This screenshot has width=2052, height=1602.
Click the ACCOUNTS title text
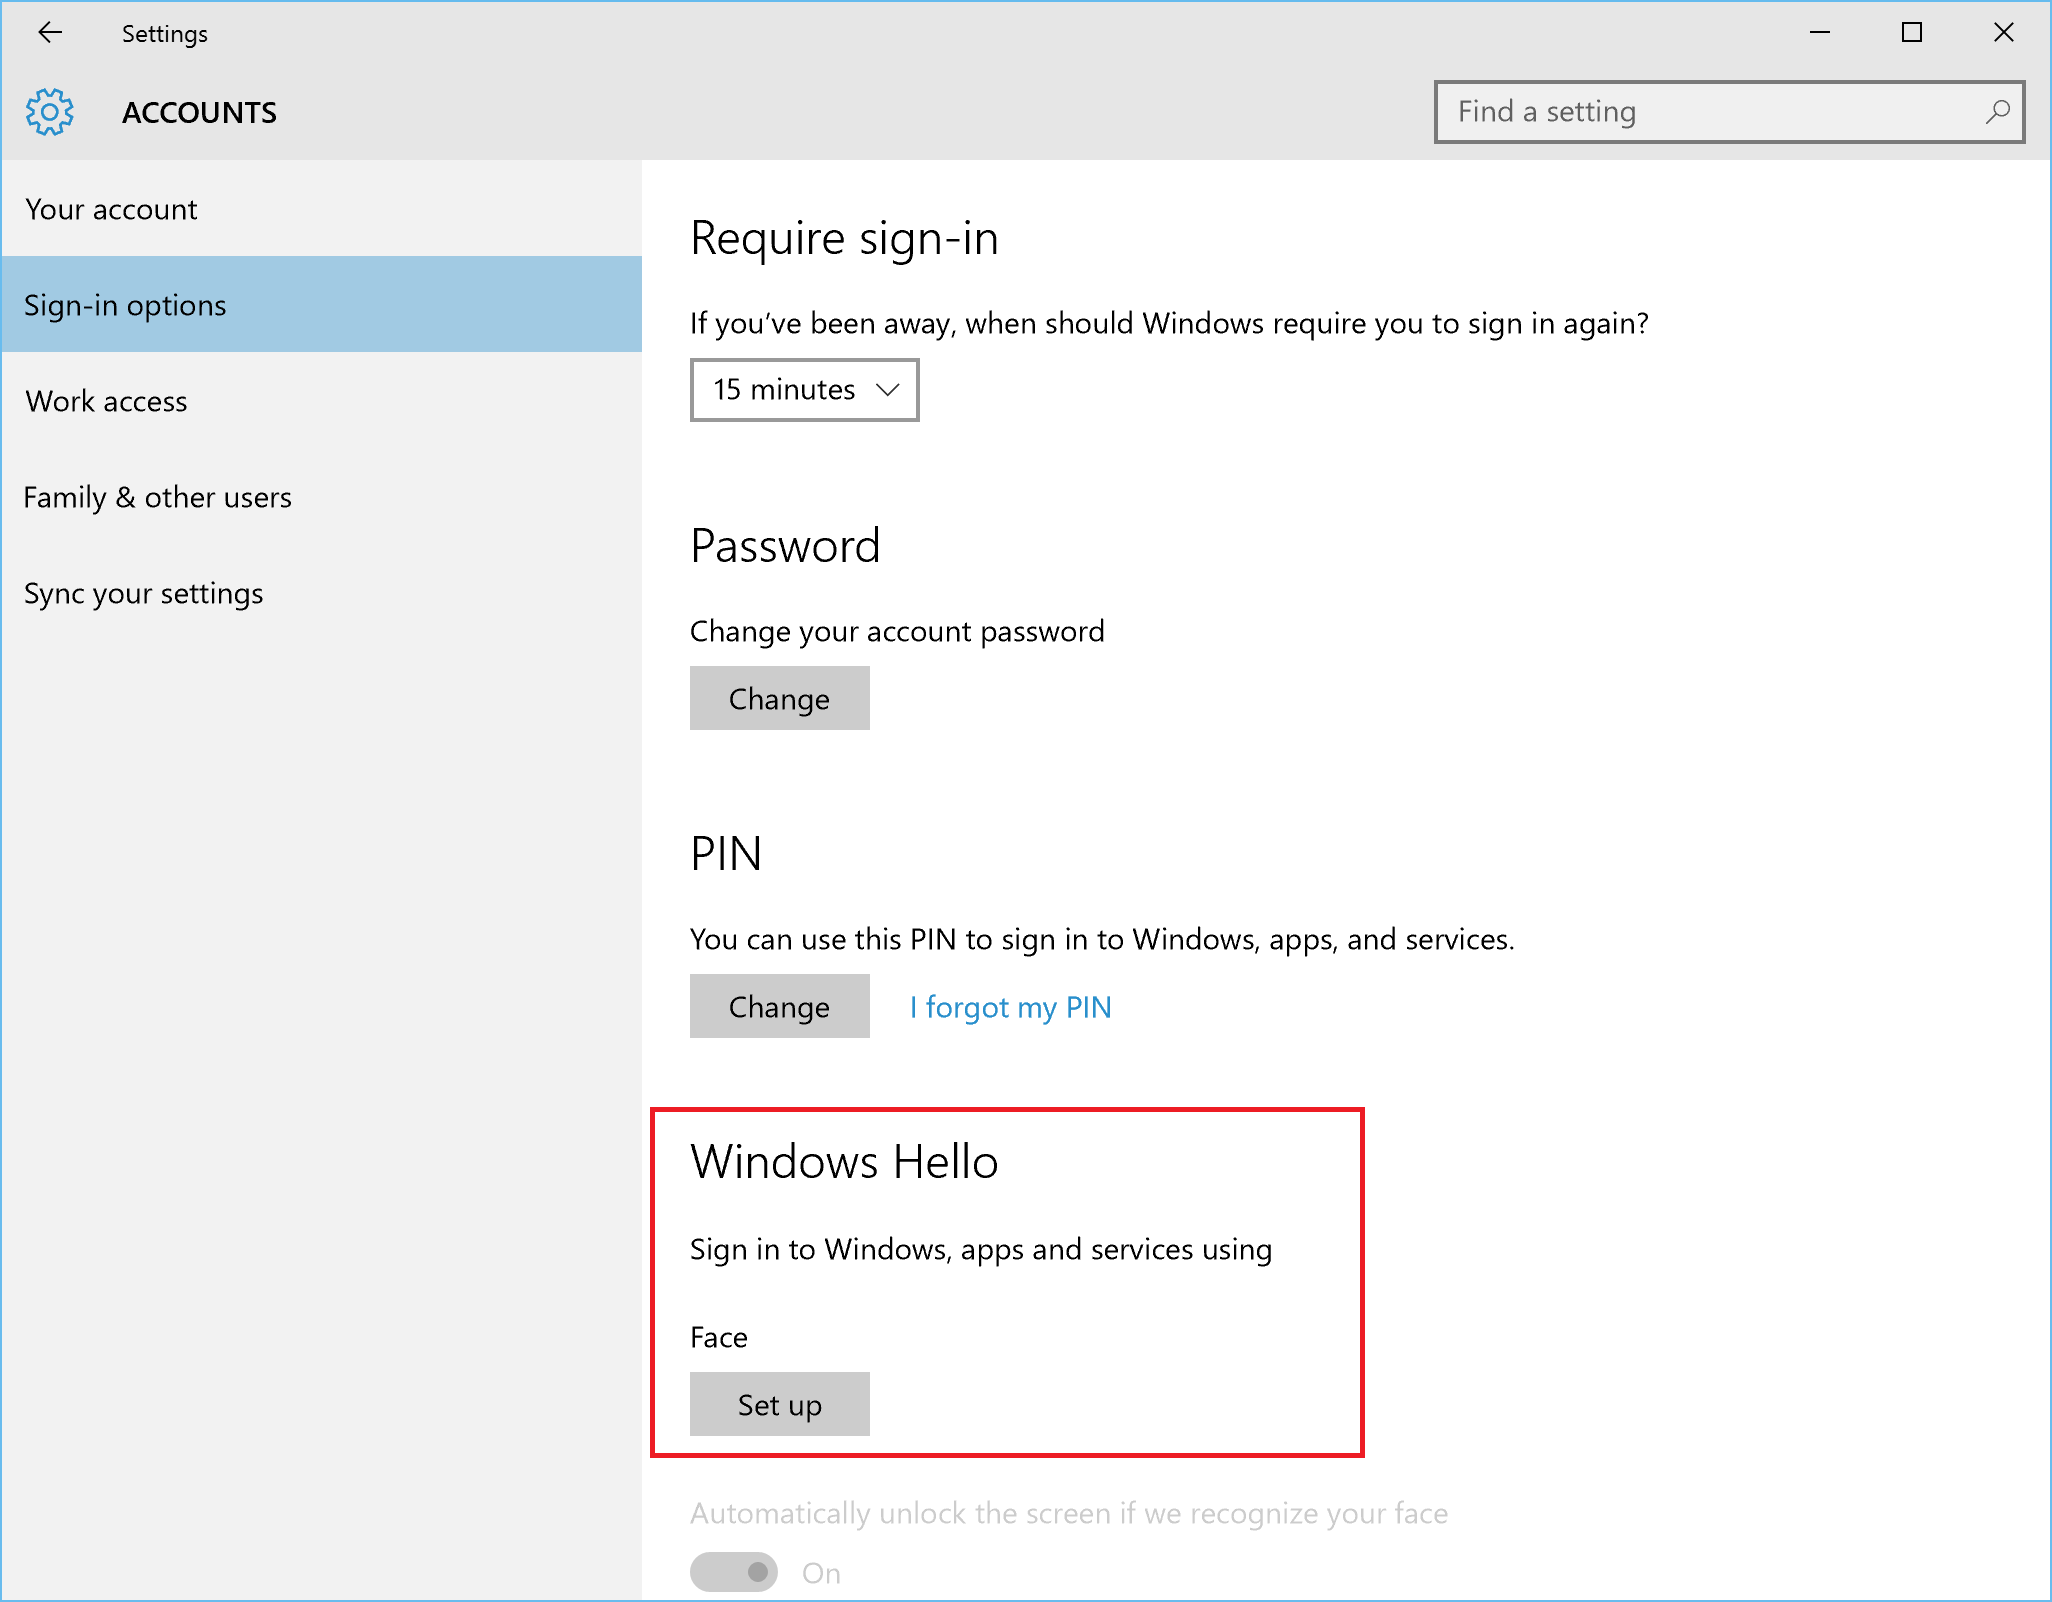click(199, 112)
